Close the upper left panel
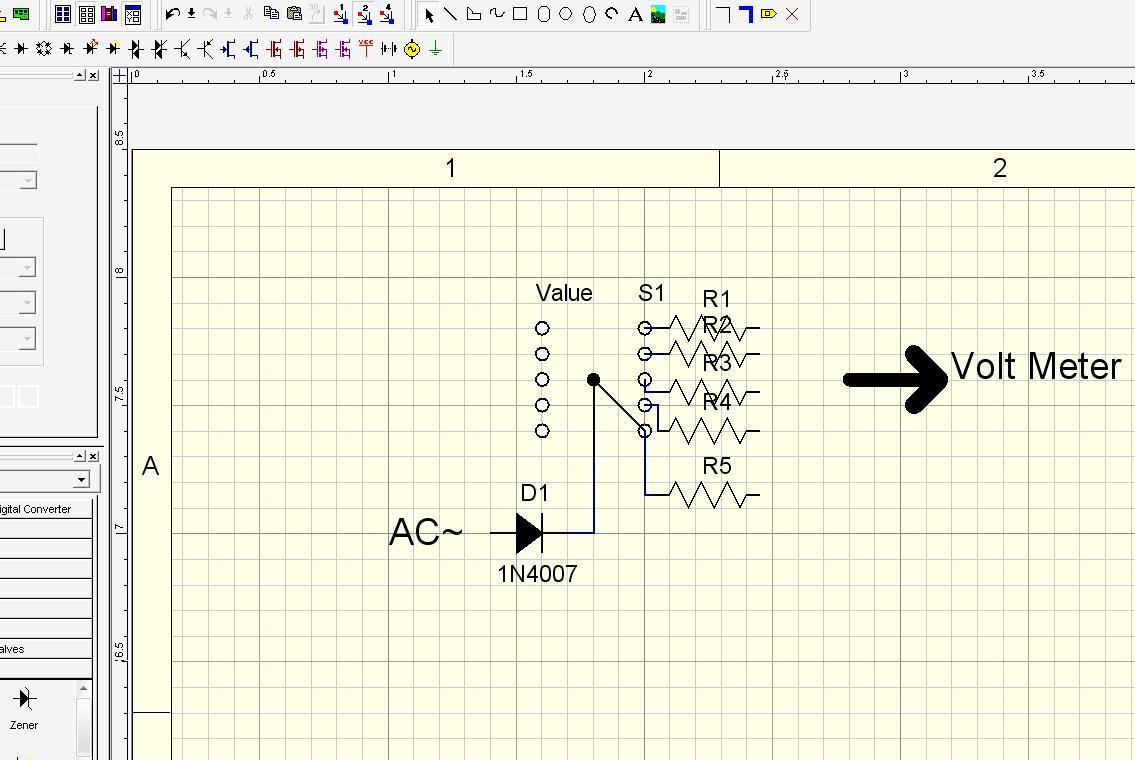 pos(93,75)
